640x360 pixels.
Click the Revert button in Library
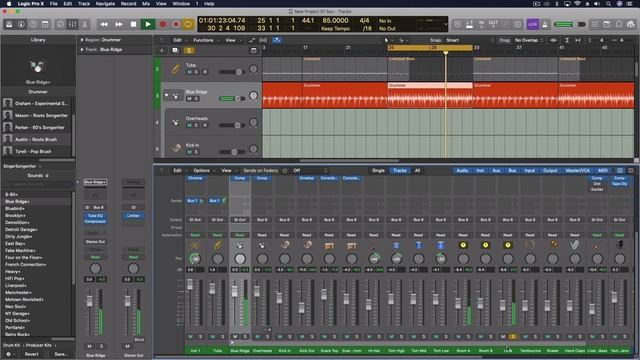[x=31, y=354]
